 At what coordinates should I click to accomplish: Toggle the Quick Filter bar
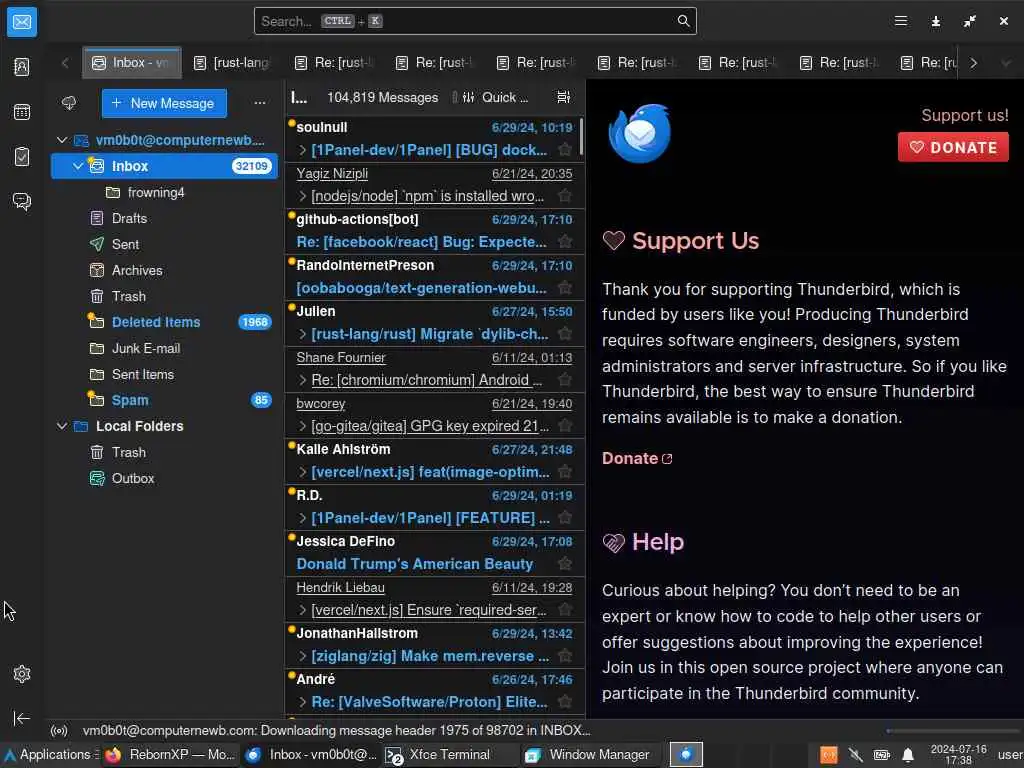pos(496,97)
